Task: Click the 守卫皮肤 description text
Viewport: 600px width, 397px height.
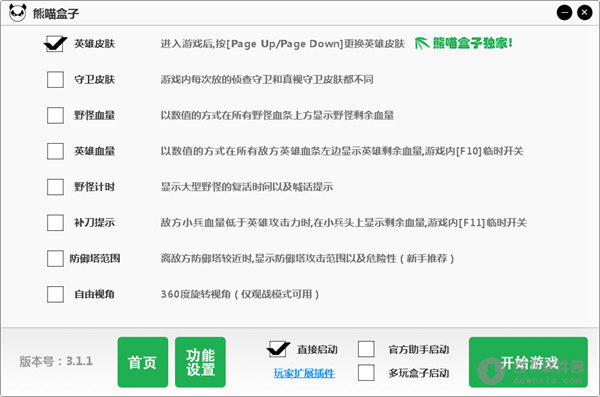Action: click(267, 80)
